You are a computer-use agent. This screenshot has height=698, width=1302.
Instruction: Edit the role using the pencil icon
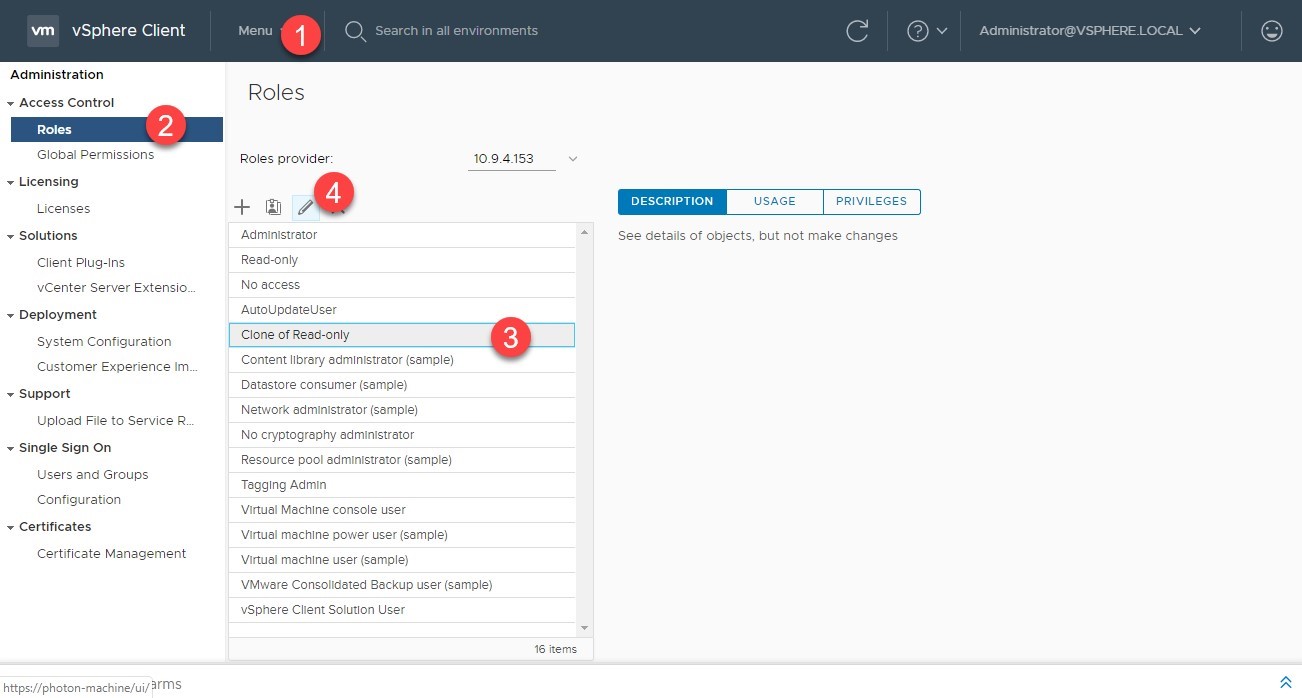click(306, 207)
